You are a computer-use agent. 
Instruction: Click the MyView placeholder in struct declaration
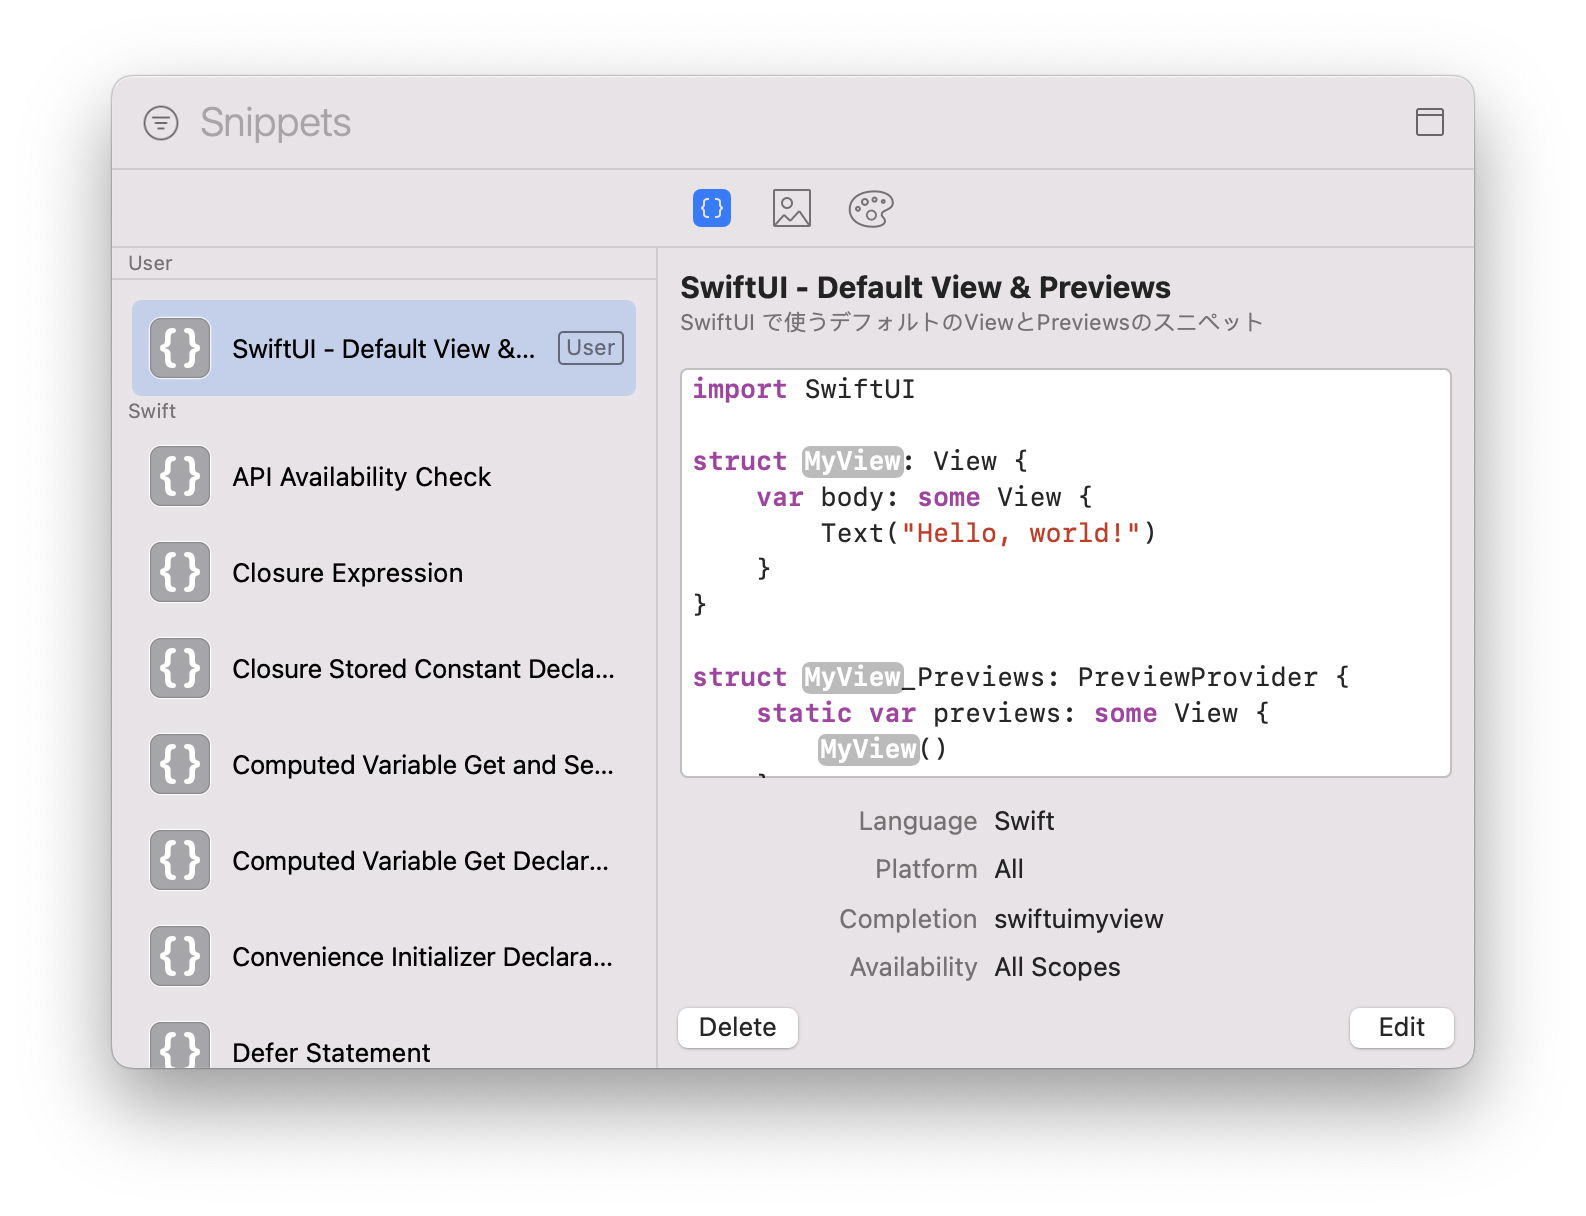[852, 461]
